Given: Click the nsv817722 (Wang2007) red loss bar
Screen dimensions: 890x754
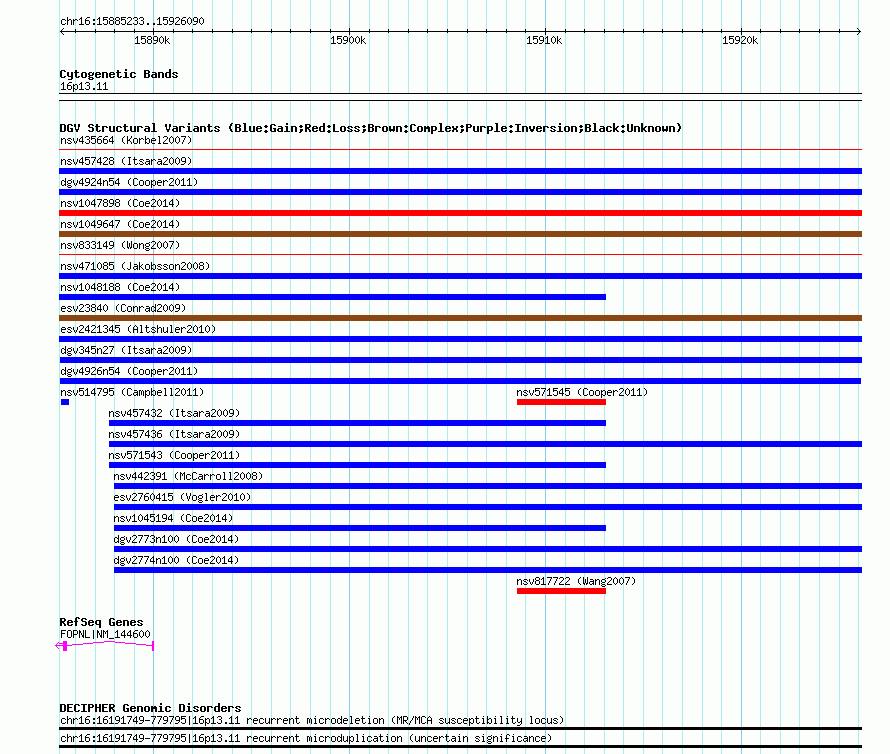Looking at the screenshot, I should coord(561,591).
